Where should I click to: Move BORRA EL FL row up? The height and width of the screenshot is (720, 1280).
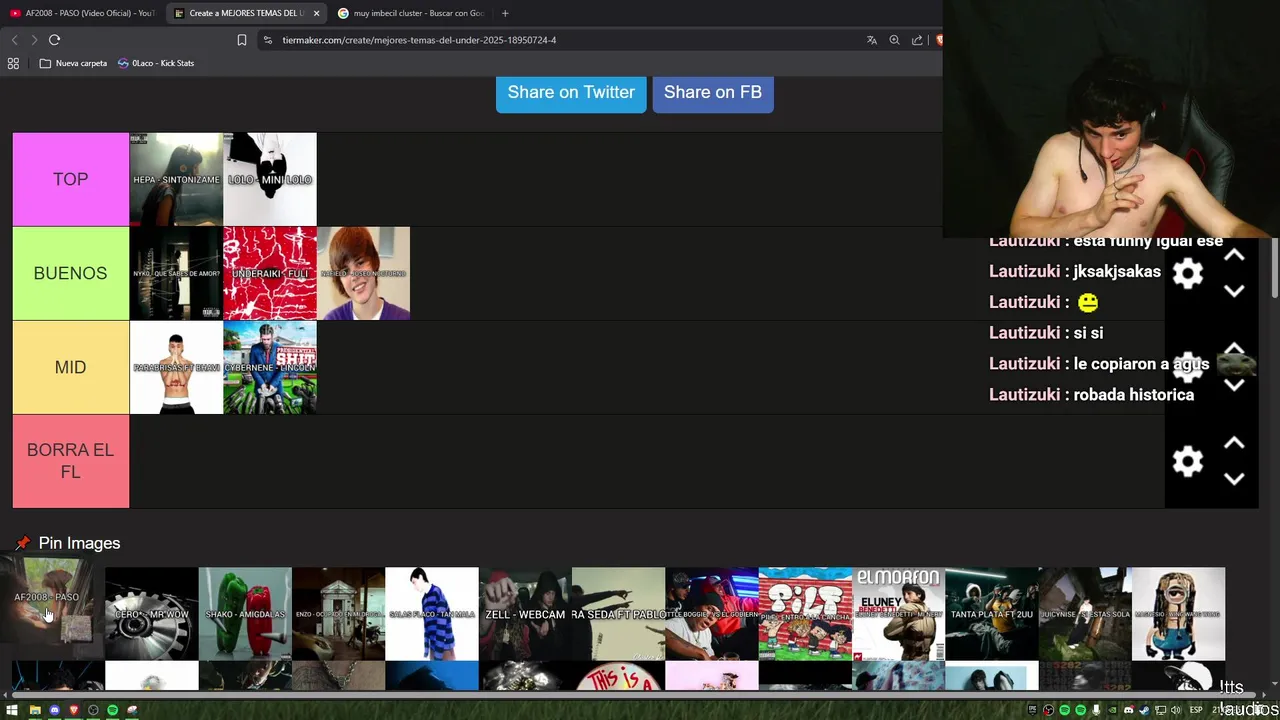1234,443
